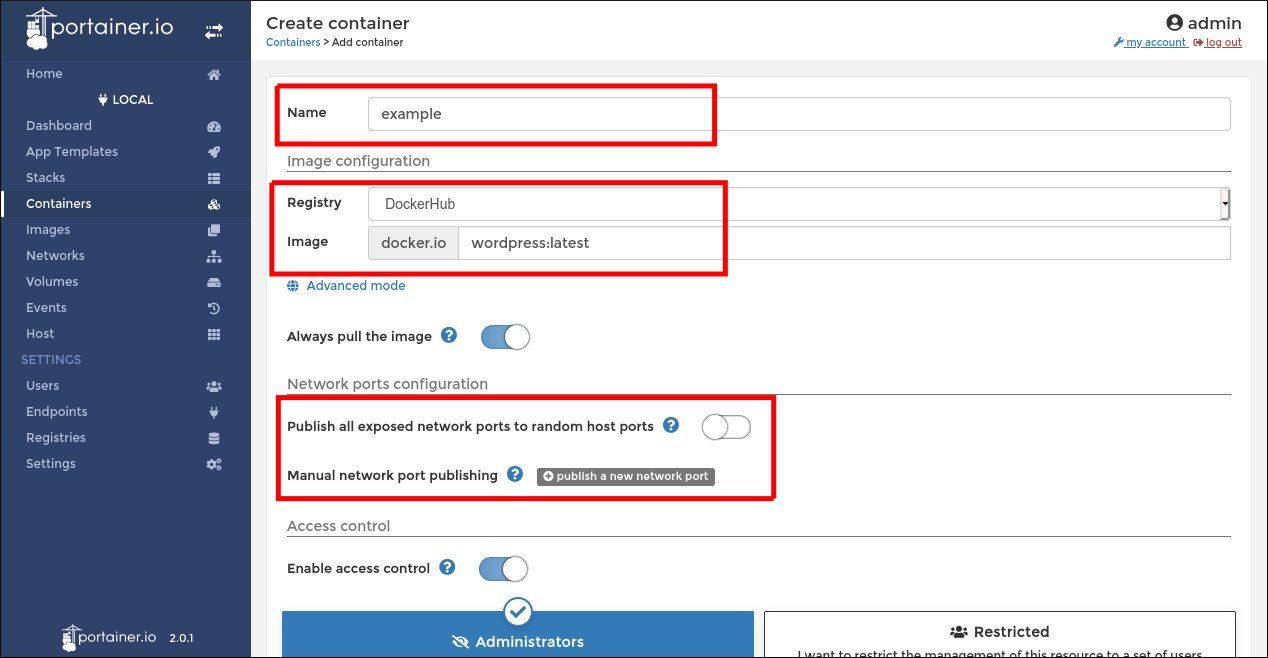
Task: Click publish a new network port
Action: click(625, 476)
